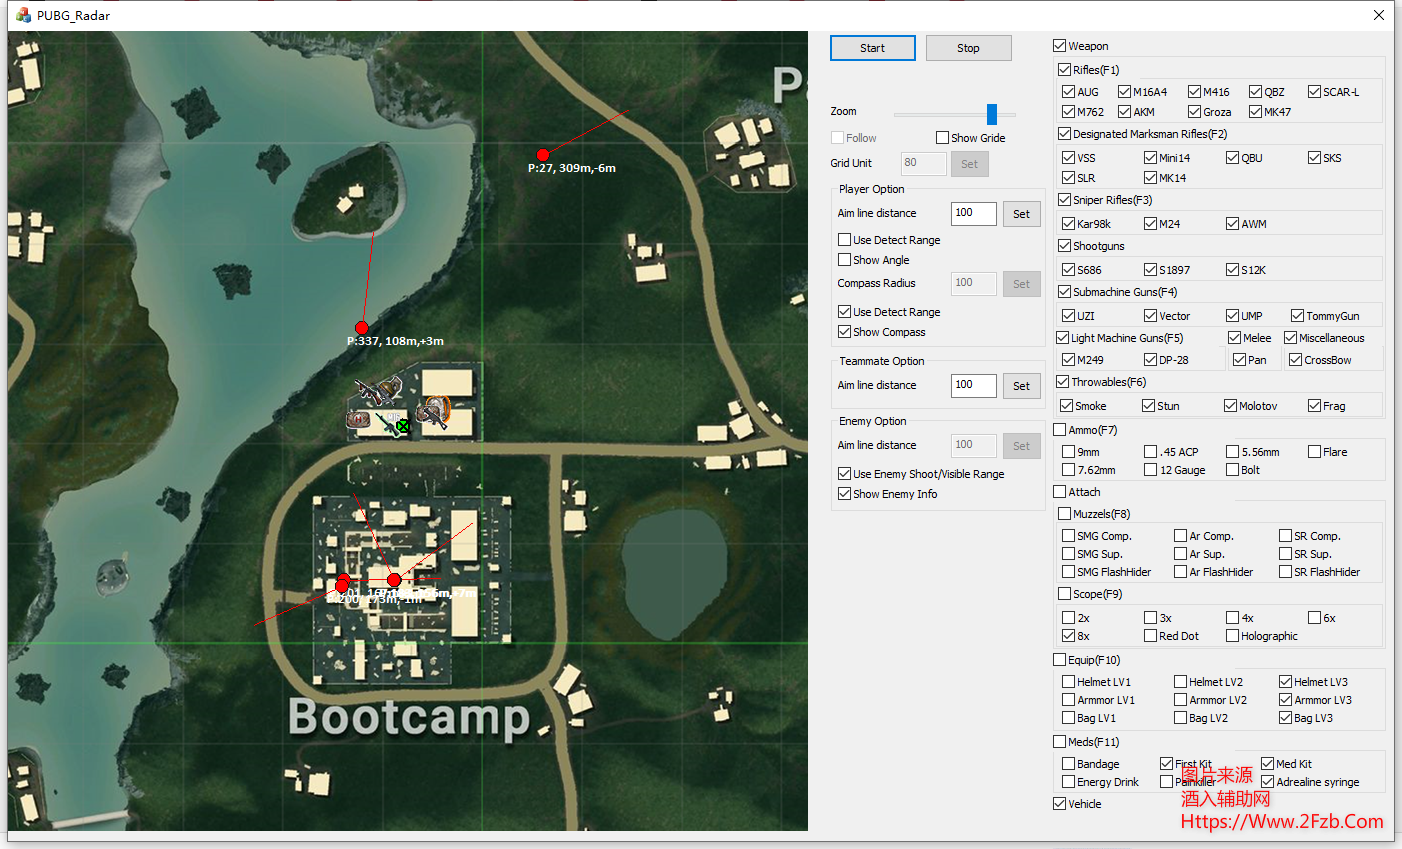Click the enemy marker labeled P:27
1402x849 pixels.
pyautogui.click(x=542, y=155)
